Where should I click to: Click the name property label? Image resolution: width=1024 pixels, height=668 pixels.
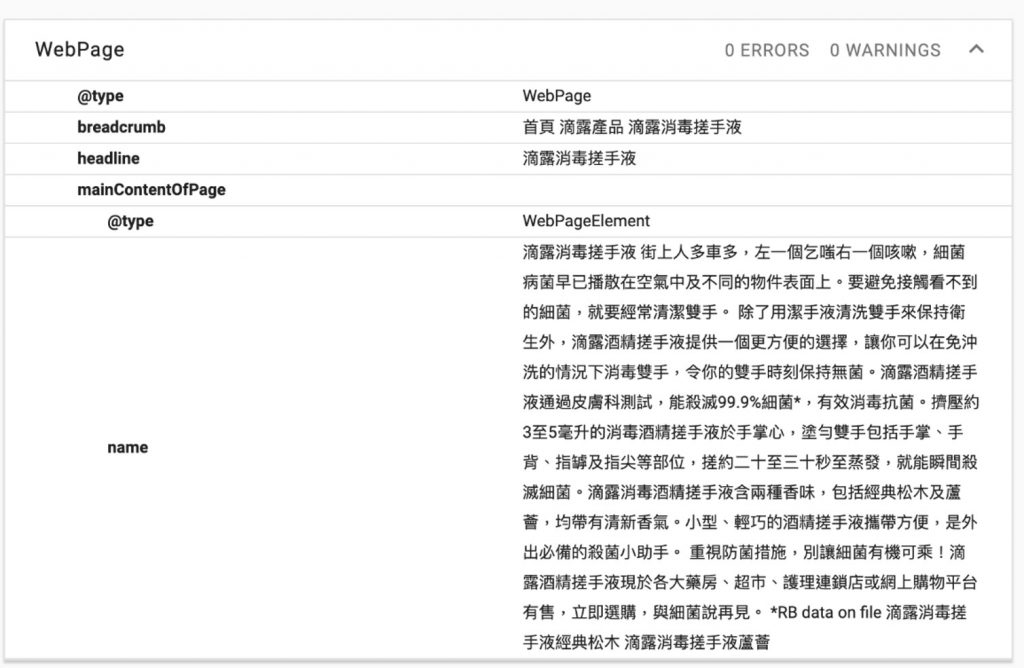tap(127, 447)
